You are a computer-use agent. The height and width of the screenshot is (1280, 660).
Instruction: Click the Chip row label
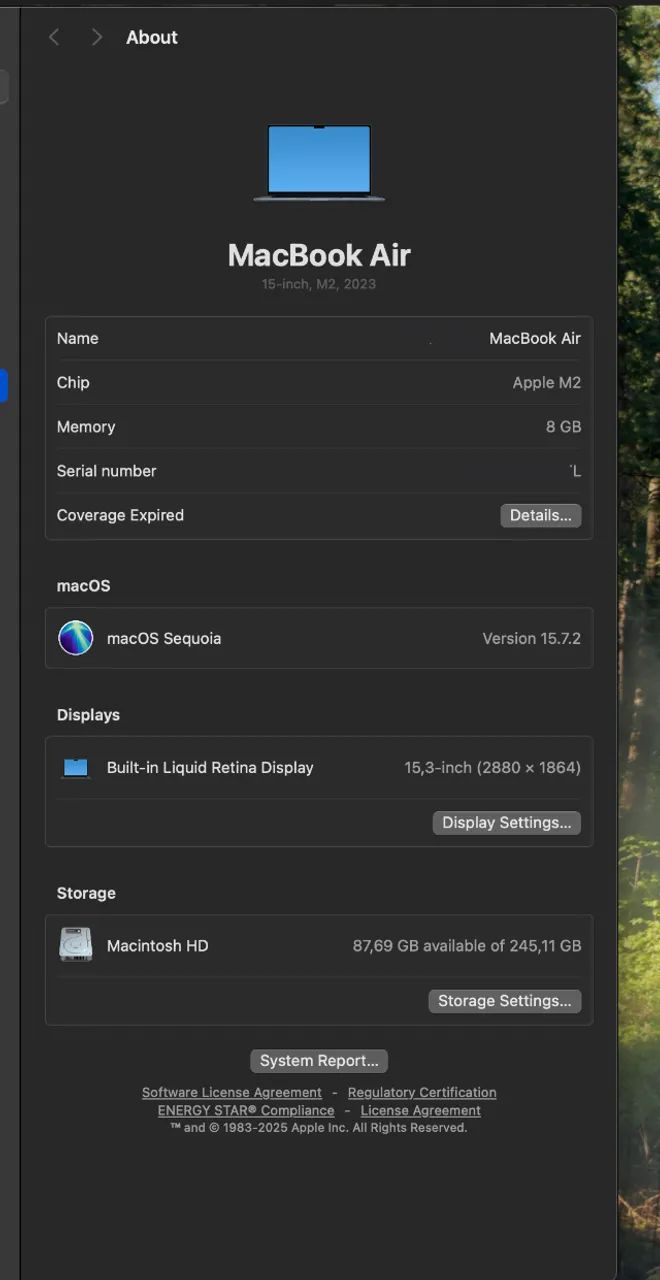click(73, 382)
